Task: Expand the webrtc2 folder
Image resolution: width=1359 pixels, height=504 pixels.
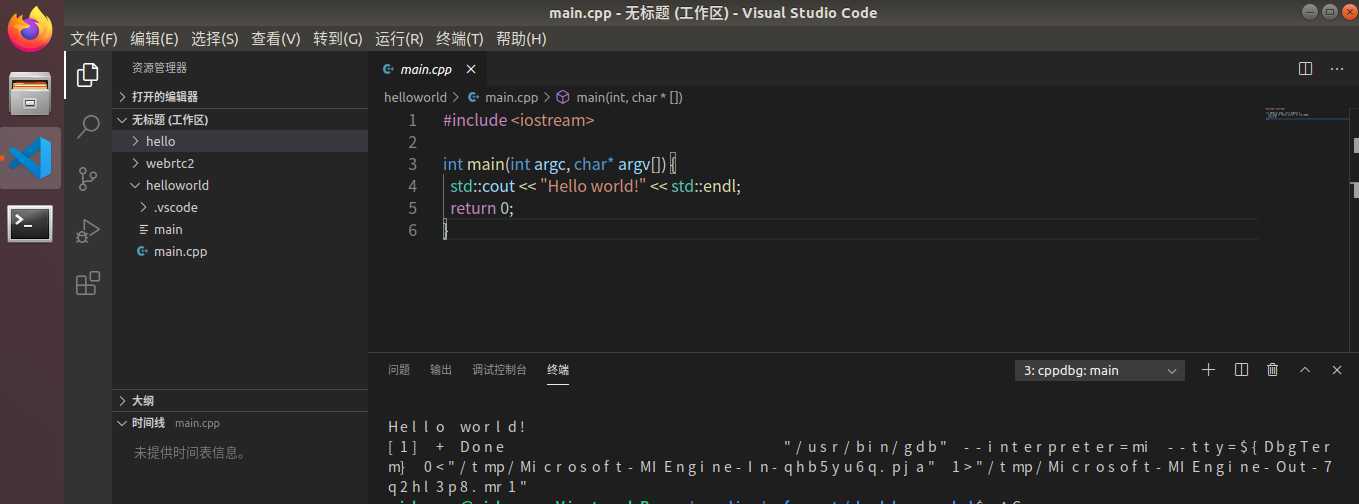Action: (240, 163)
